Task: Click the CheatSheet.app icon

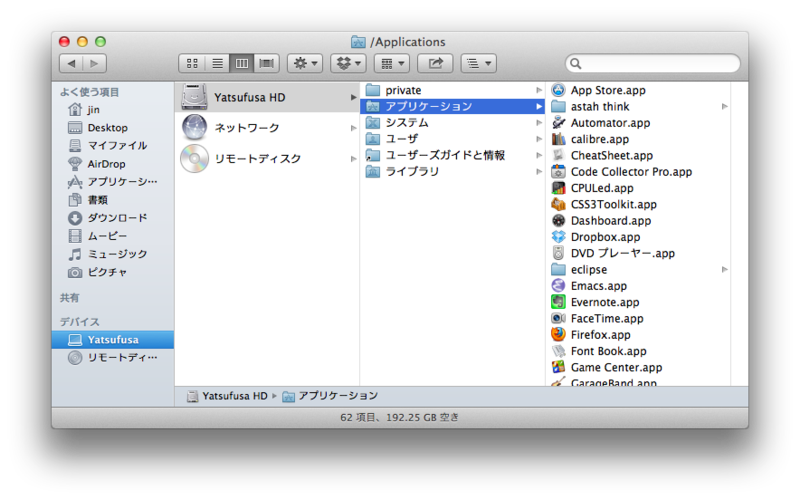Action: tap(559, 155)
